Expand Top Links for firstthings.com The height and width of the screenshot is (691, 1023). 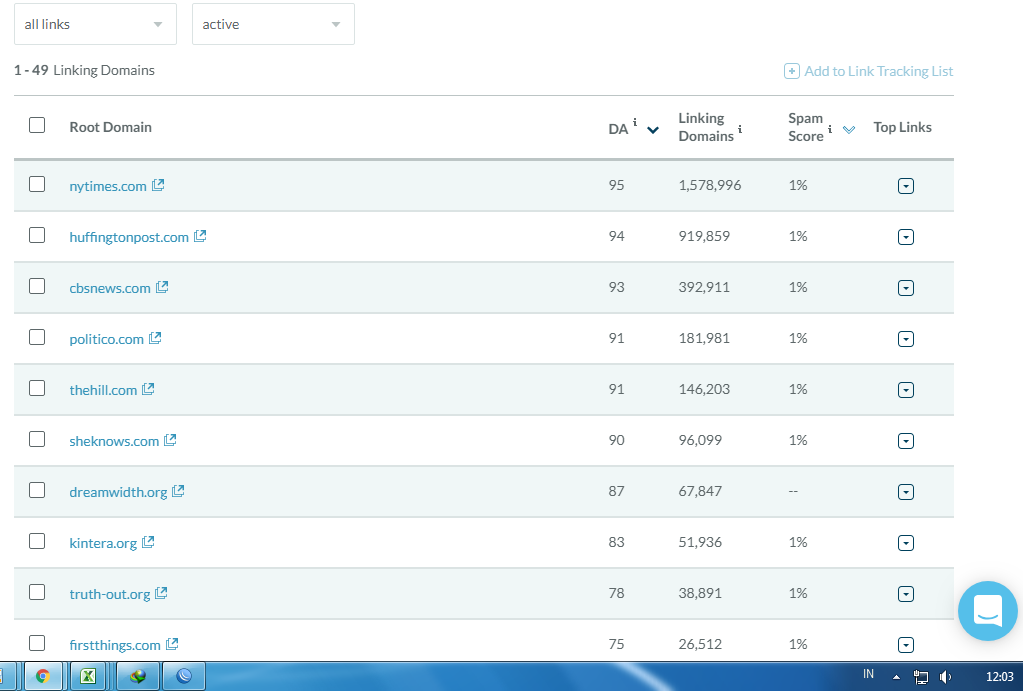(x=906, y=645)
